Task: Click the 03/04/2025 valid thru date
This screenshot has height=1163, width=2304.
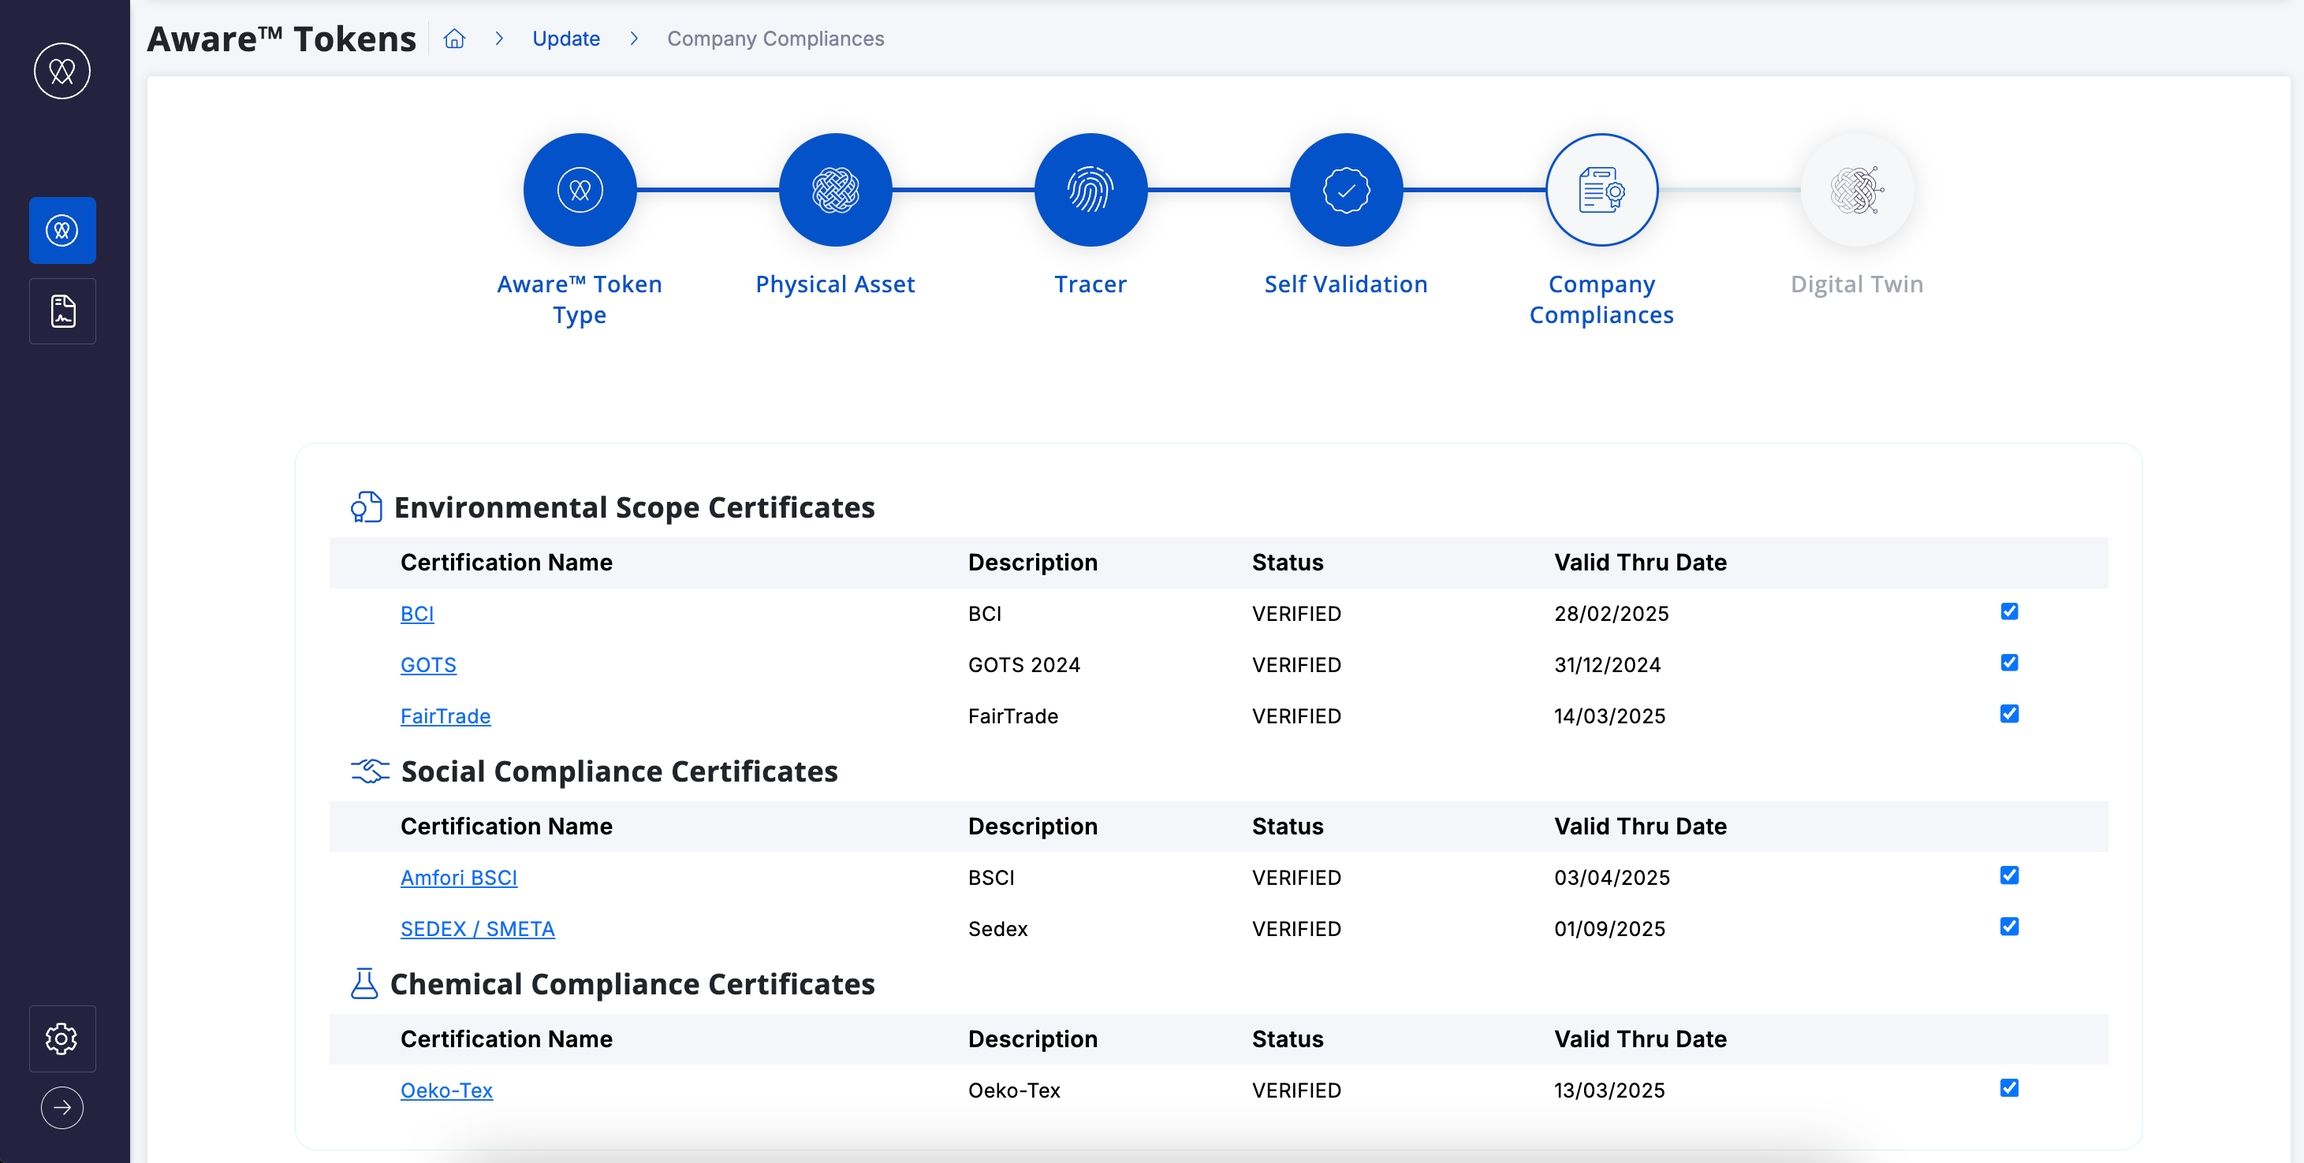Action: pyautogui.click(x=1612, y=878)
